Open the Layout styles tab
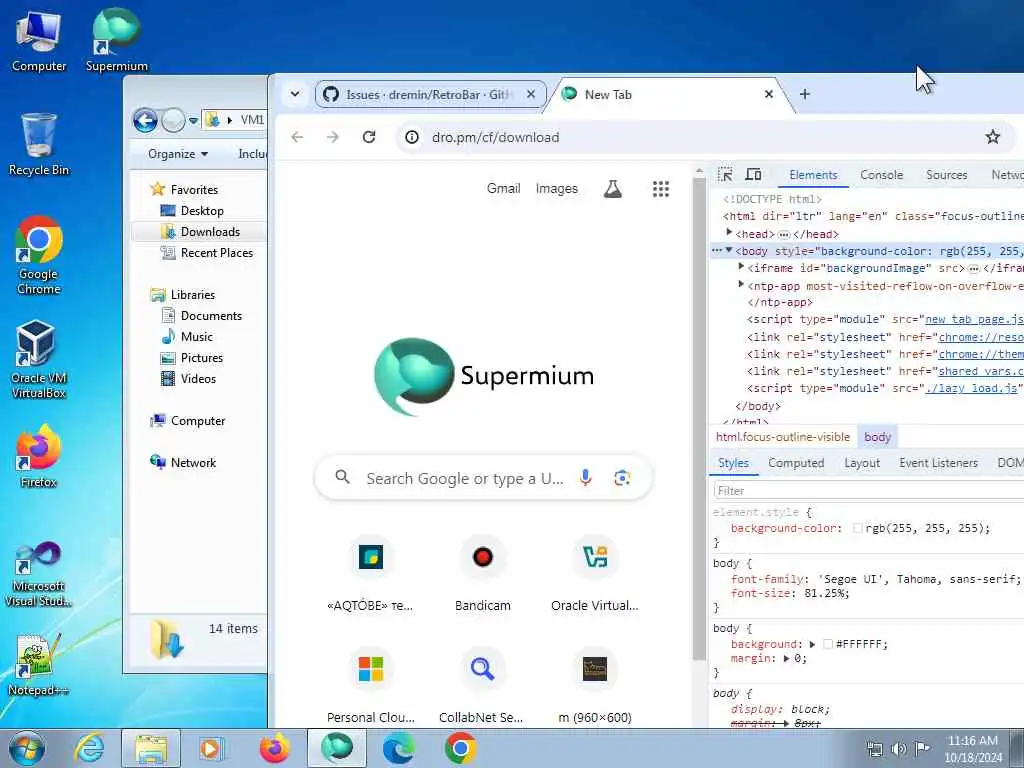The width and height of the screenshot is (1024, 768). [862, 462]
